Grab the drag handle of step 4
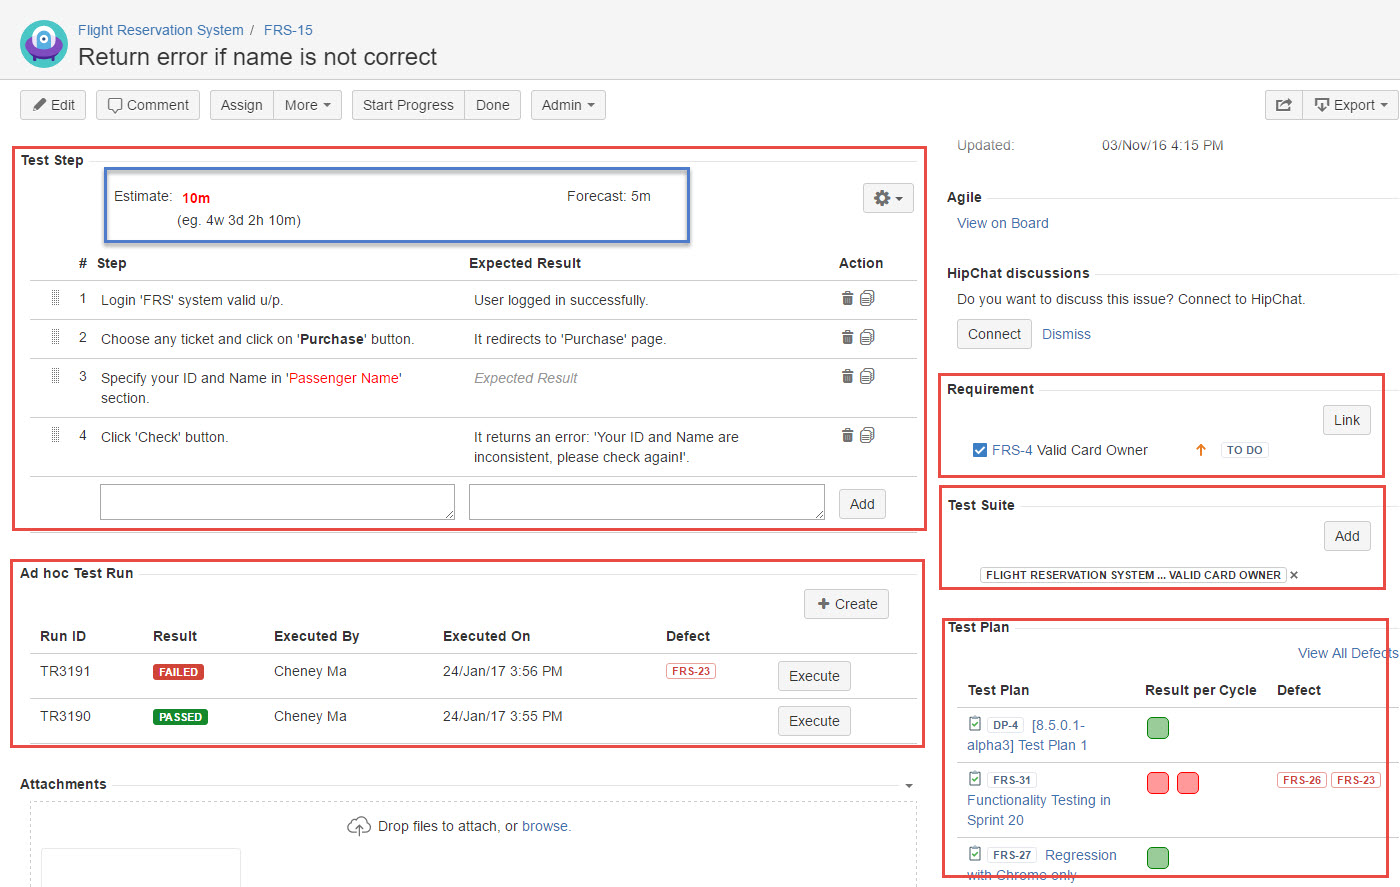1400x887 pixels. [55, 435]
